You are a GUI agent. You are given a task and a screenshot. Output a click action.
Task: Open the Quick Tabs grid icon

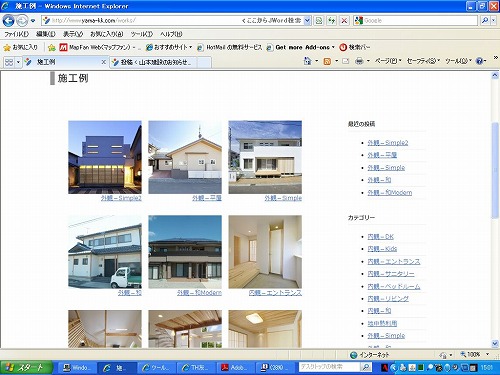pos(9,62)
